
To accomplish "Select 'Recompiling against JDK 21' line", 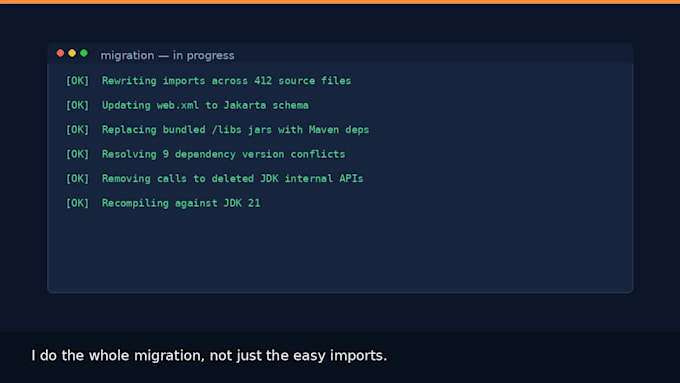I will tap(181, 203).
